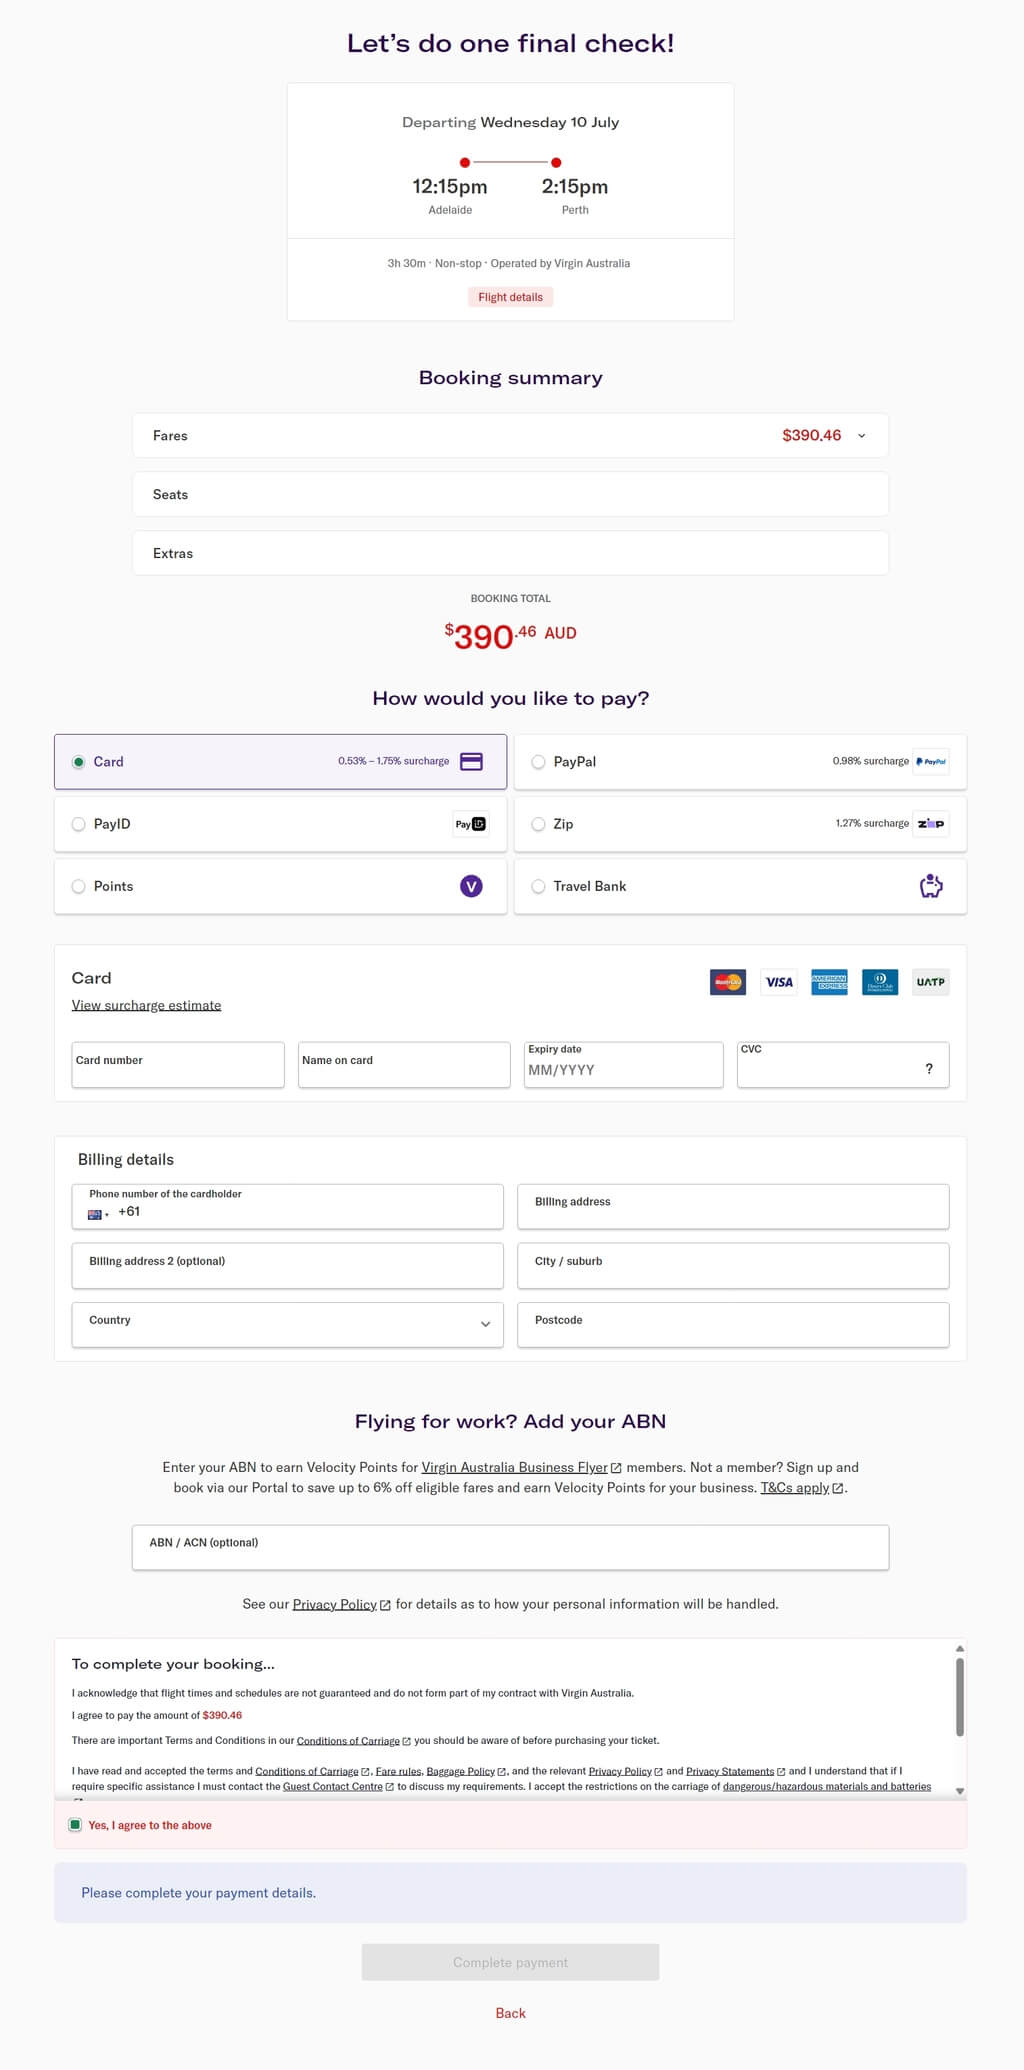This screenshot has height=2070, width=1024.
Task: Focus the Card number field
Action: pyautogui.click(x=178, y=1065)
